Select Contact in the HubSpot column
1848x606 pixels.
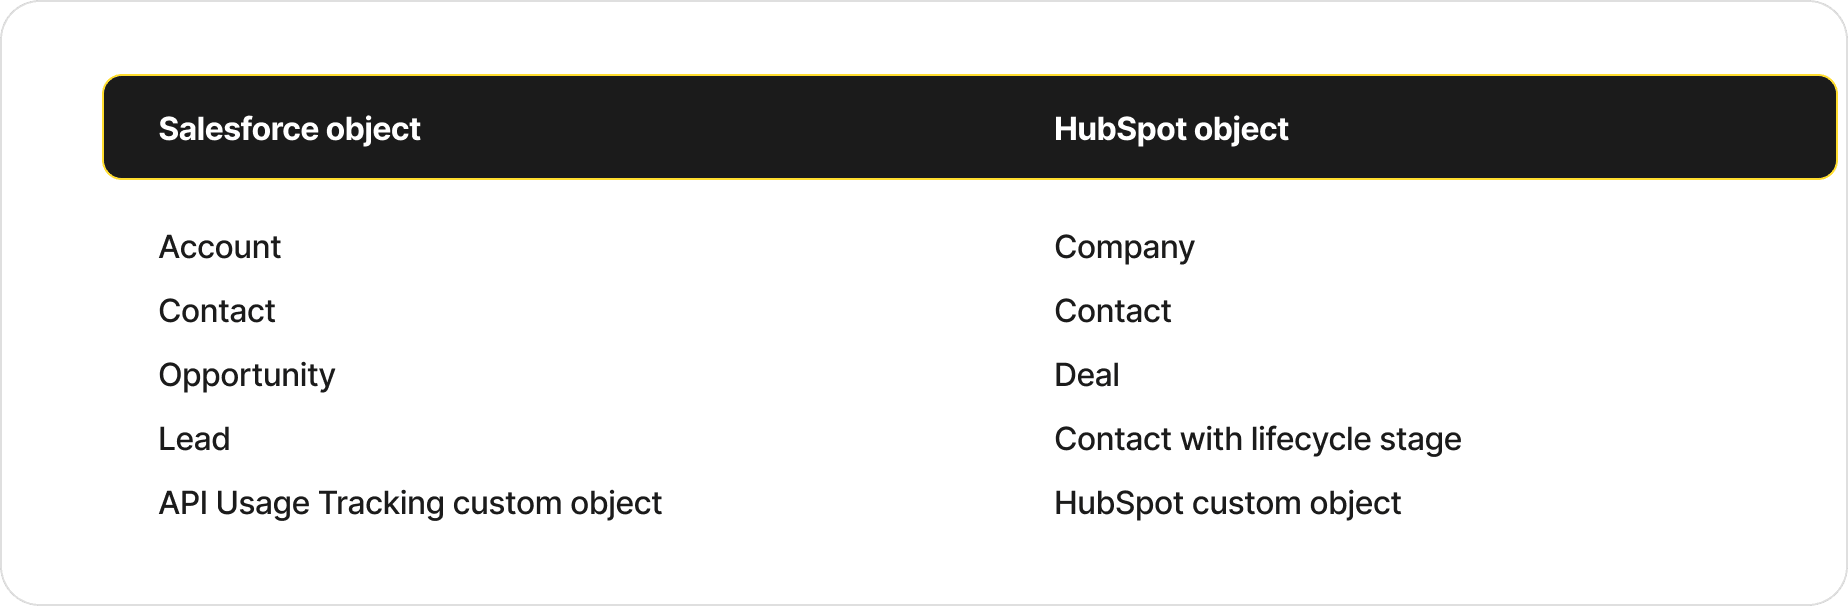[1112, 311]
